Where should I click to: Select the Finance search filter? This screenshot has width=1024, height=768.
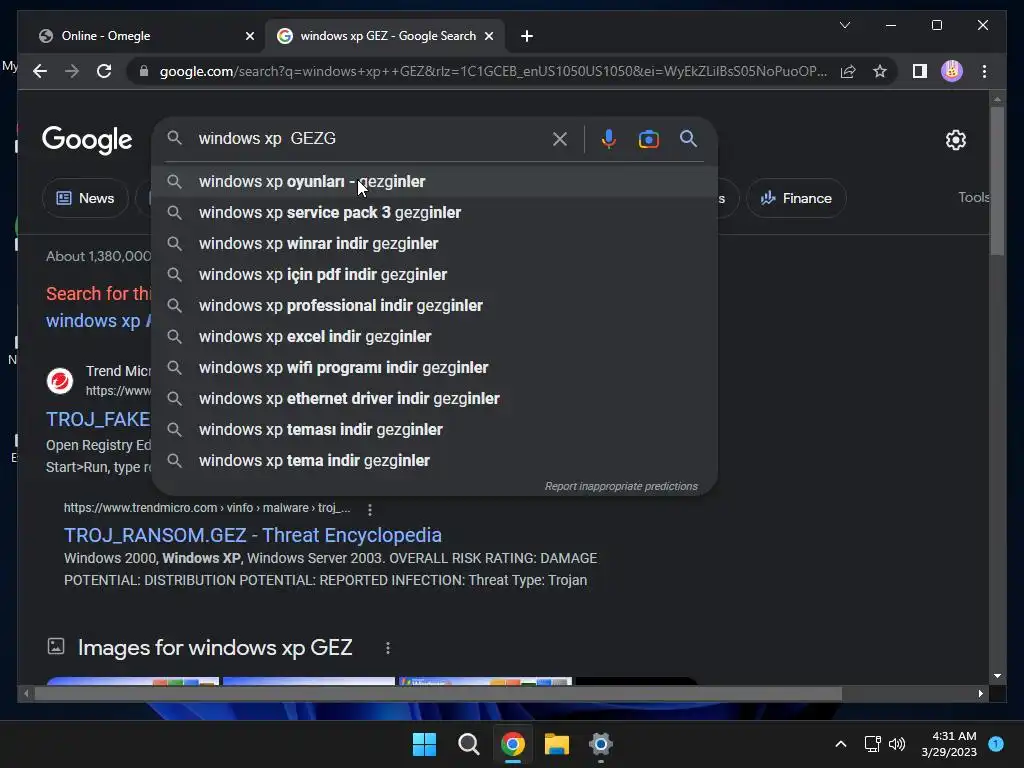pos(796,198)
